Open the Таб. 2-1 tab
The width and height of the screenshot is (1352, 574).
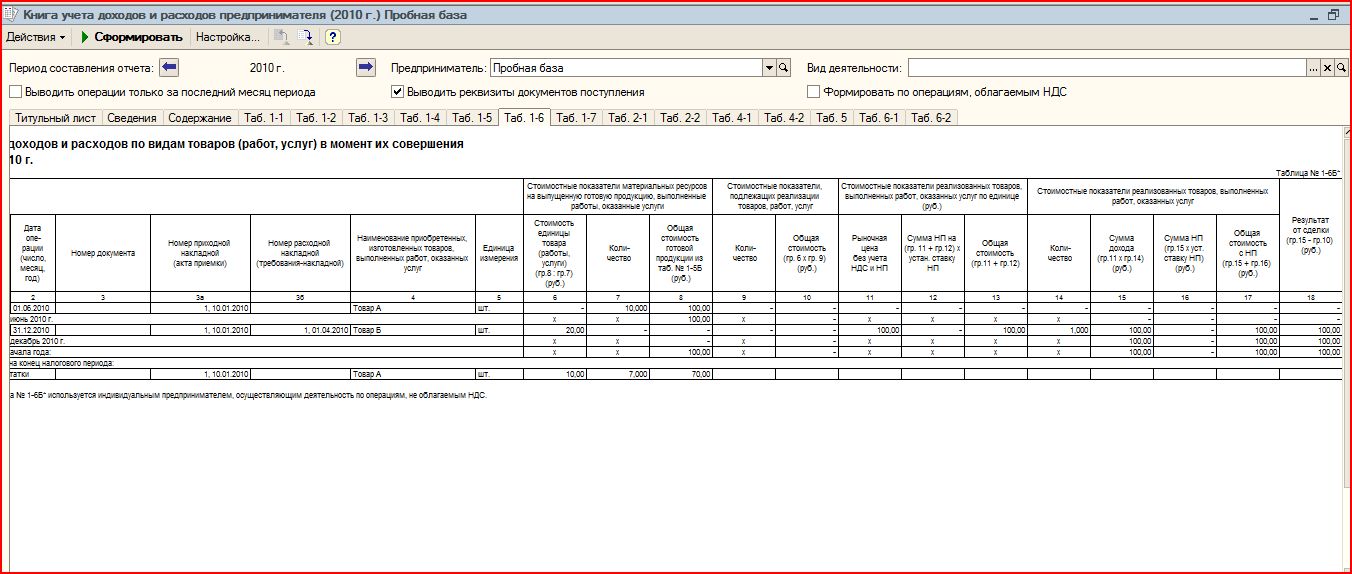pyautogui.click(x=628, y=118)
